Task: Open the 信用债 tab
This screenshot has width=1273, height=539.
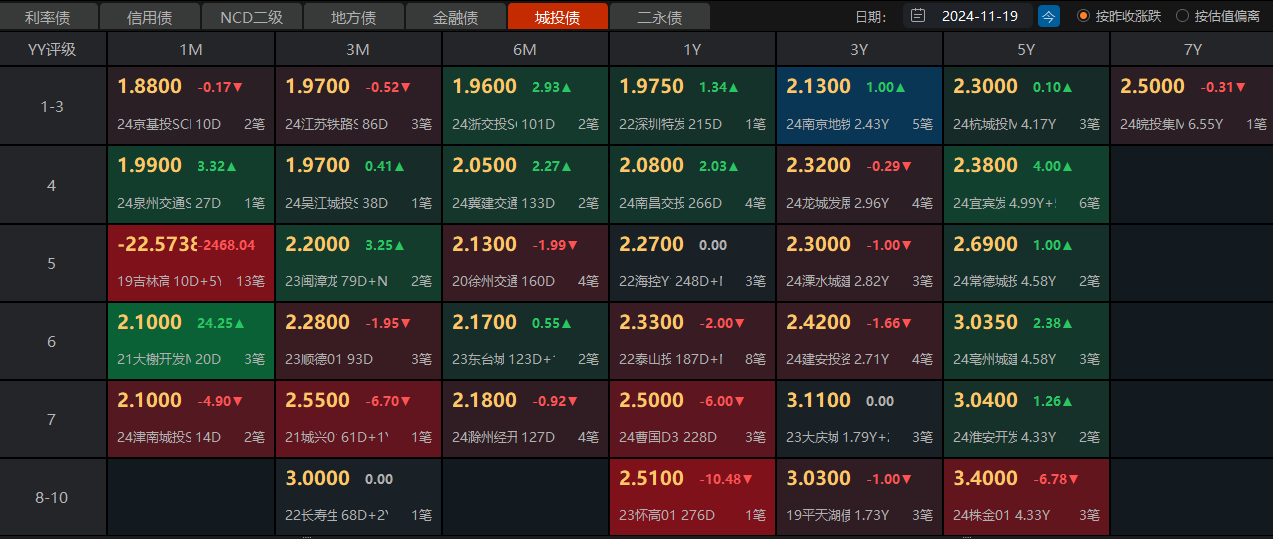Action: coord(150,17)
